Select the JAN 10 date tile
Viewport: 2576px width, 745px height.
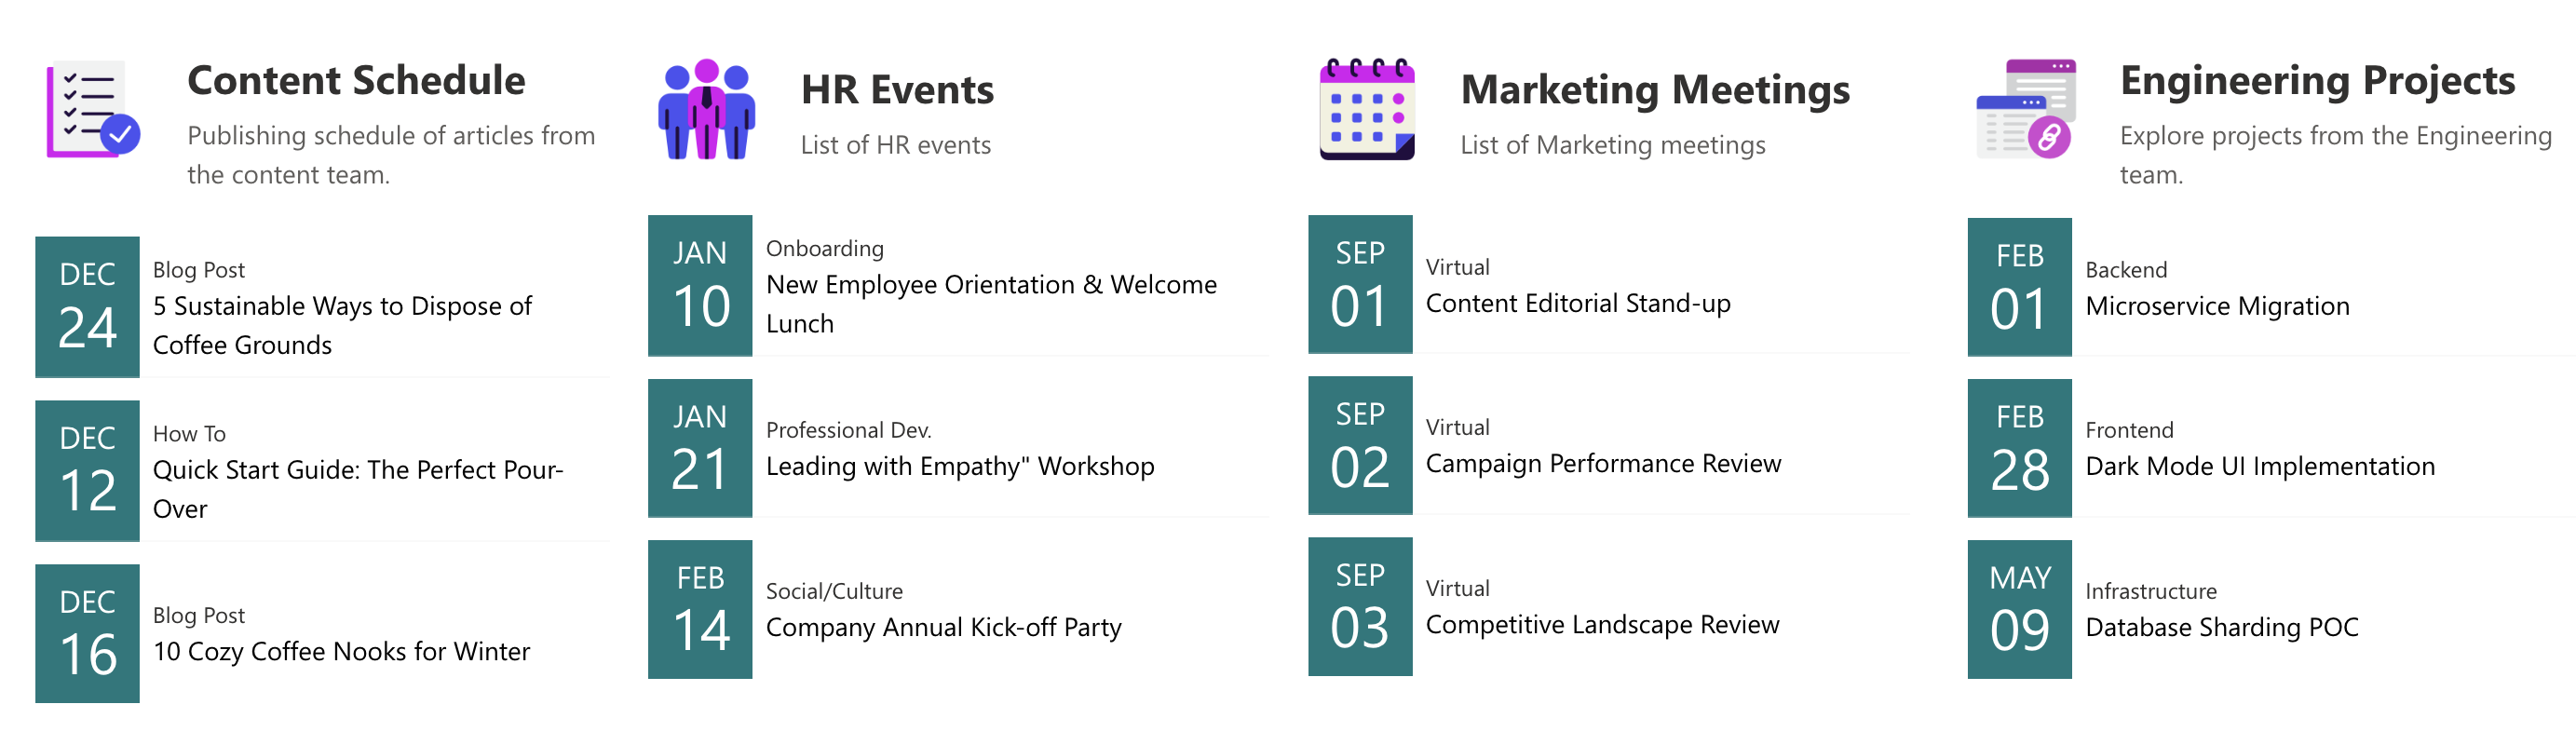(700, 287)
